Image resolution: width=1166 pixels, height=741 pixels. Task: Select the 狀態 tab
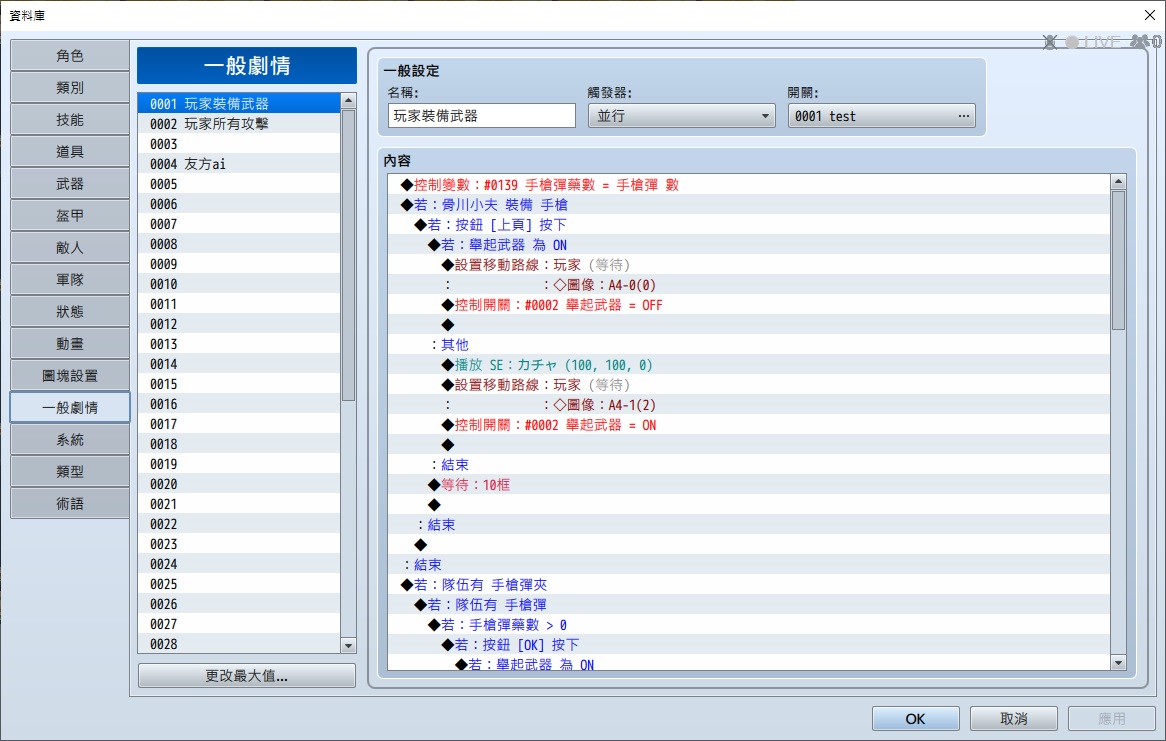[x=70, y=312]
